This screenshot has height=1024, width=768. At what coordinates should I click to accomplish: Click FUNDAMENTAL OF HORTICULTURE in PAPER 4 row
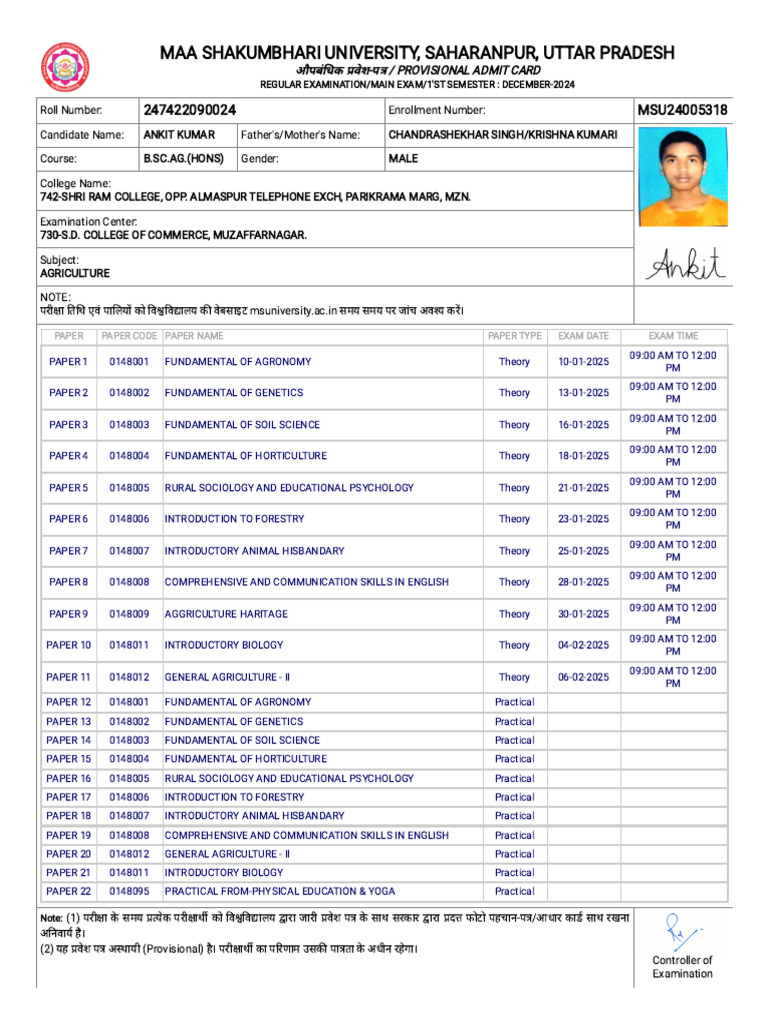246,456
